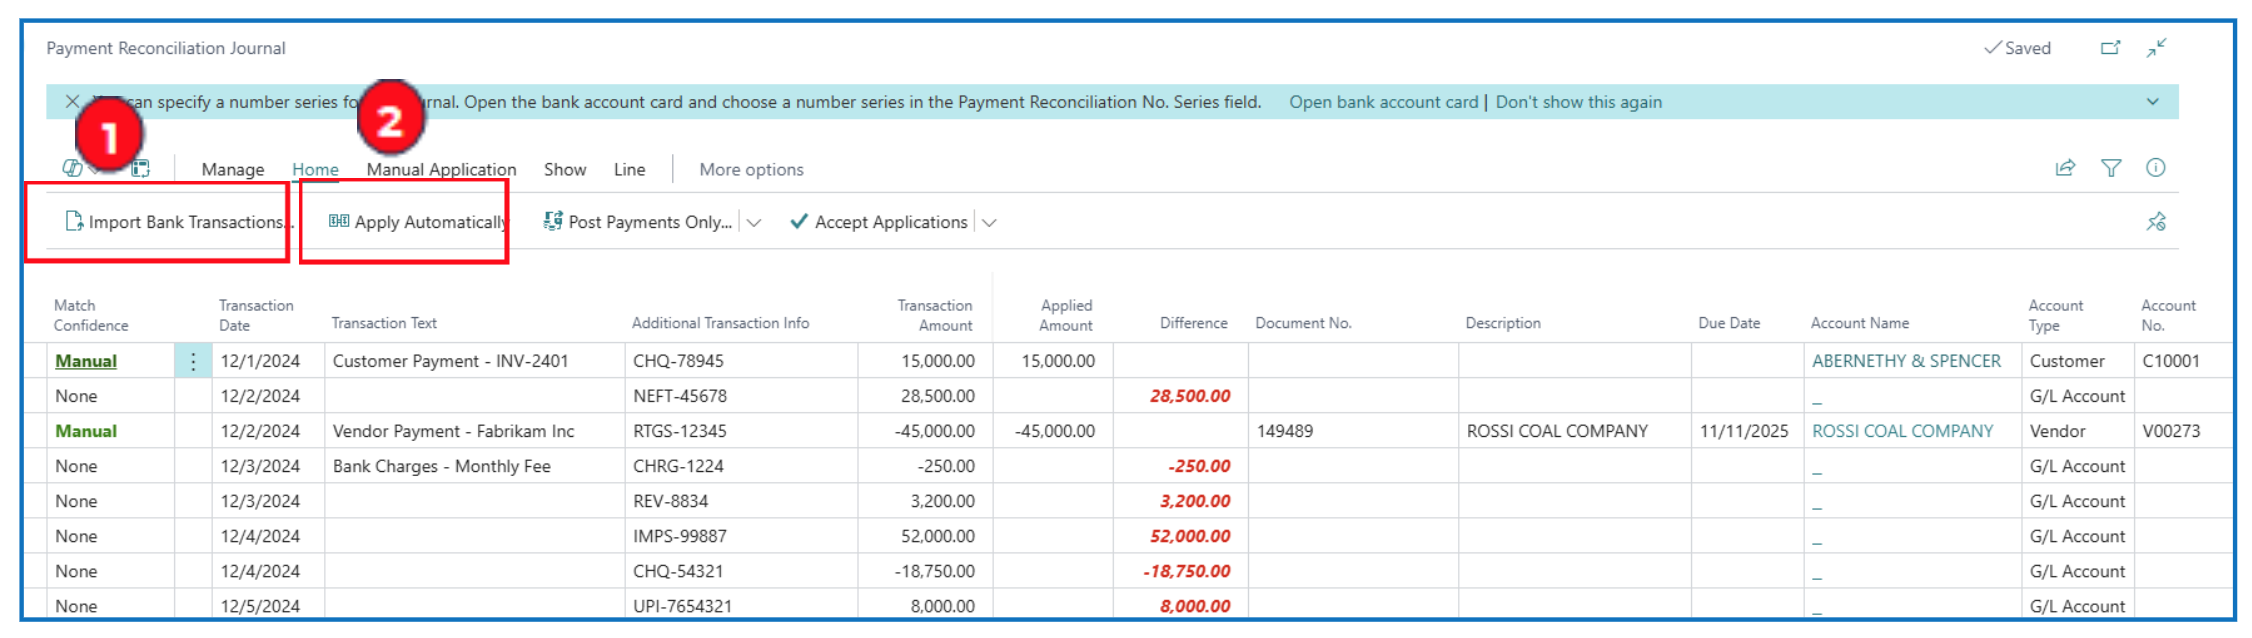
Task: Click the Share icon
Action: pyautogui.click(x=2065, y=168)
